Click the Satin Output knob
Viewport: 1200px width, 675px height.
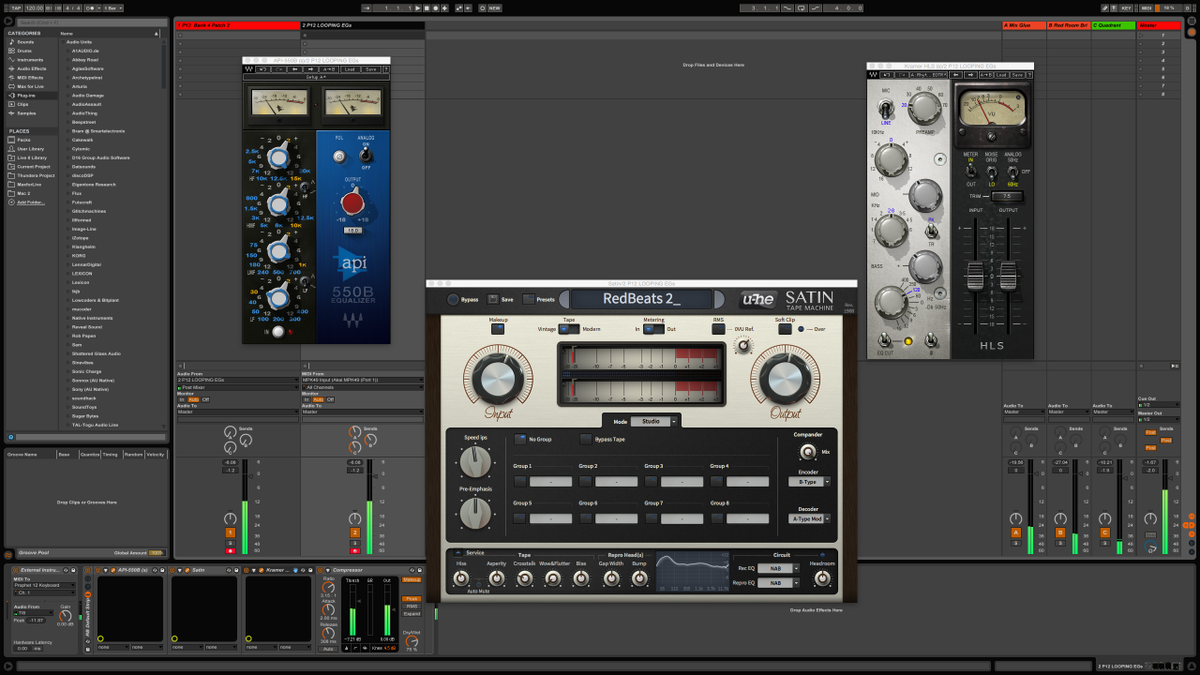click(x=785, y=380)
